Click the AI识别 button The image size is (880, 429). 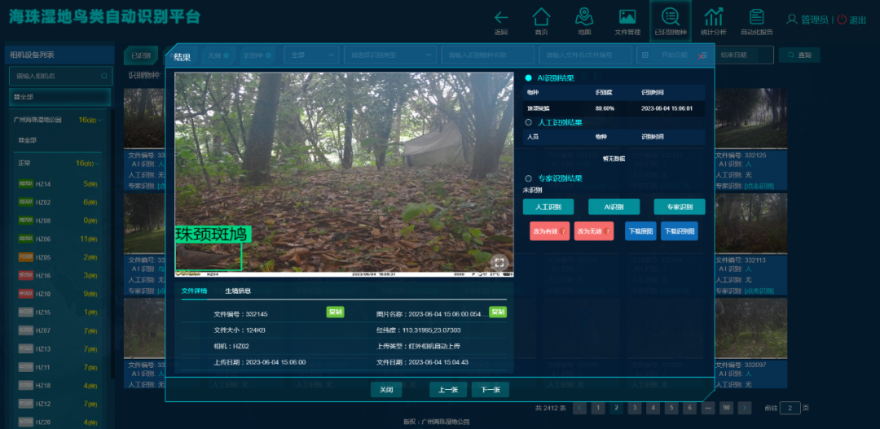click(614, 207)
